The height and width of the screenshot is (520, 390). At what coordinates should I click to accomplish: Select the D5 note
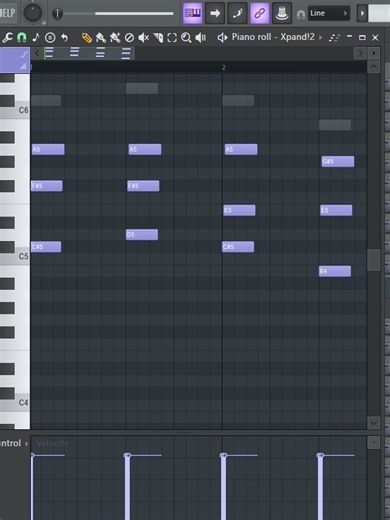tap(142, 235)
